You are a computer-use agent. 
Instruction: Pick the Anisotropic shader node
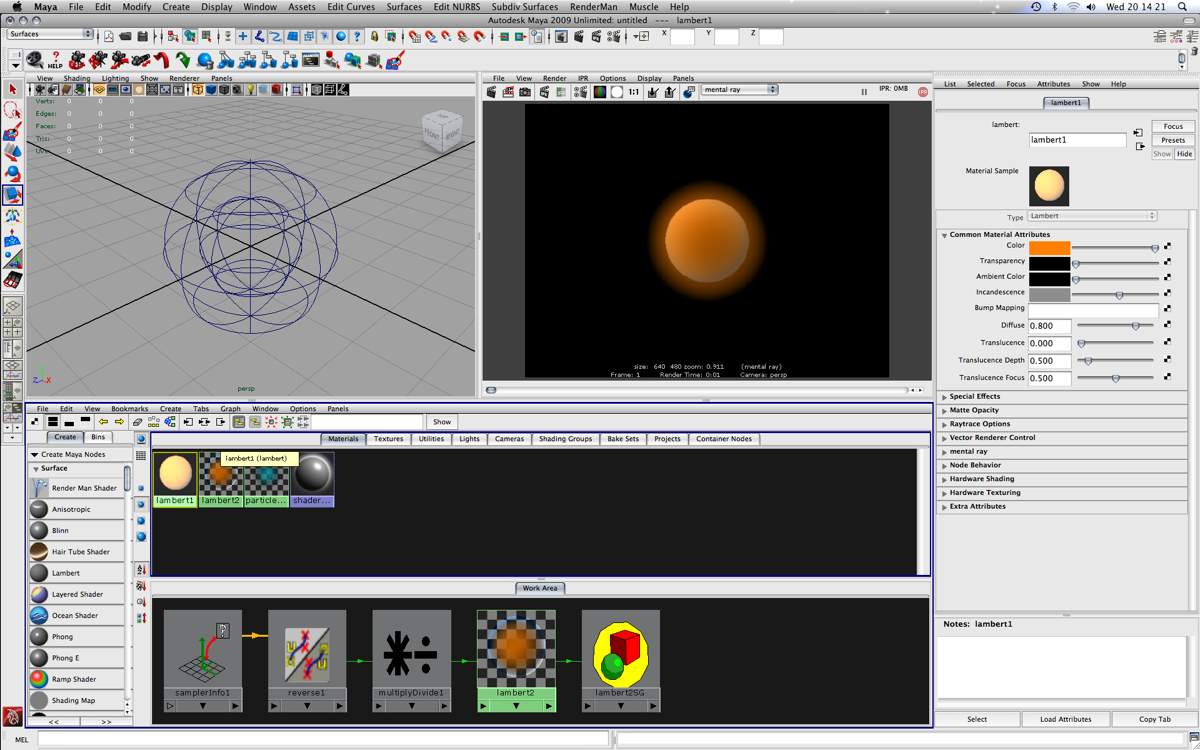[x=39, y=509]
